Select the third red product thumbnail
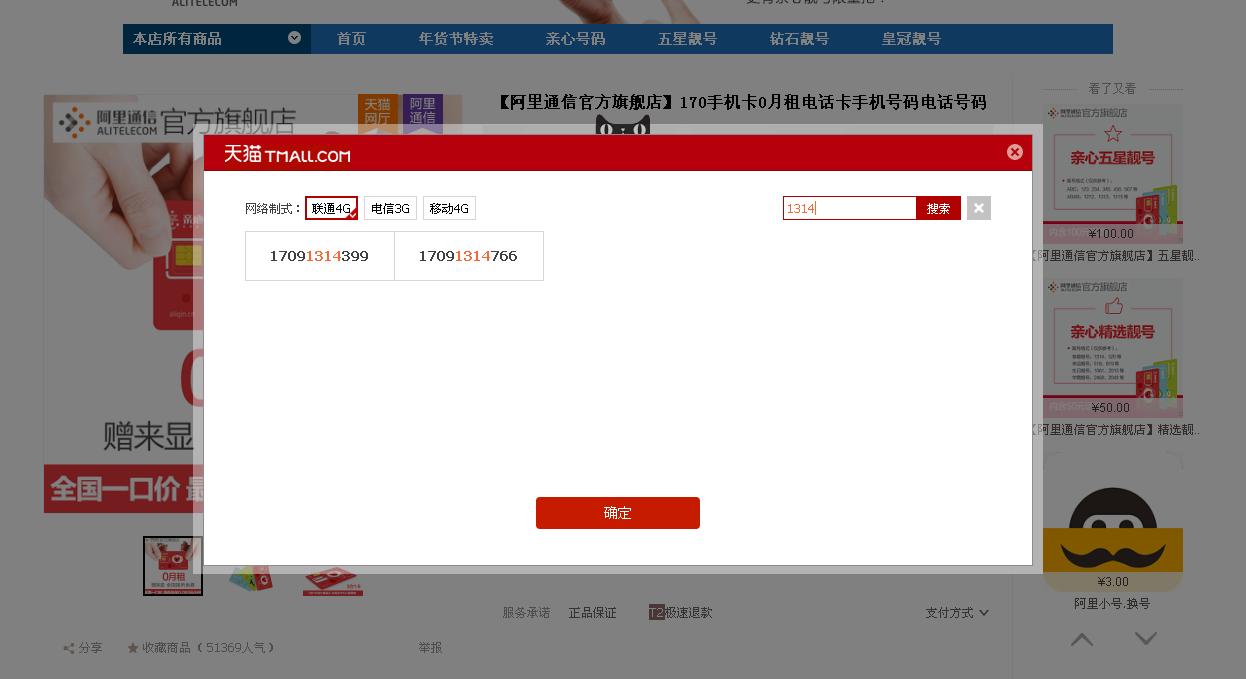Screen dimensions: 1246x679 (333, 580)
